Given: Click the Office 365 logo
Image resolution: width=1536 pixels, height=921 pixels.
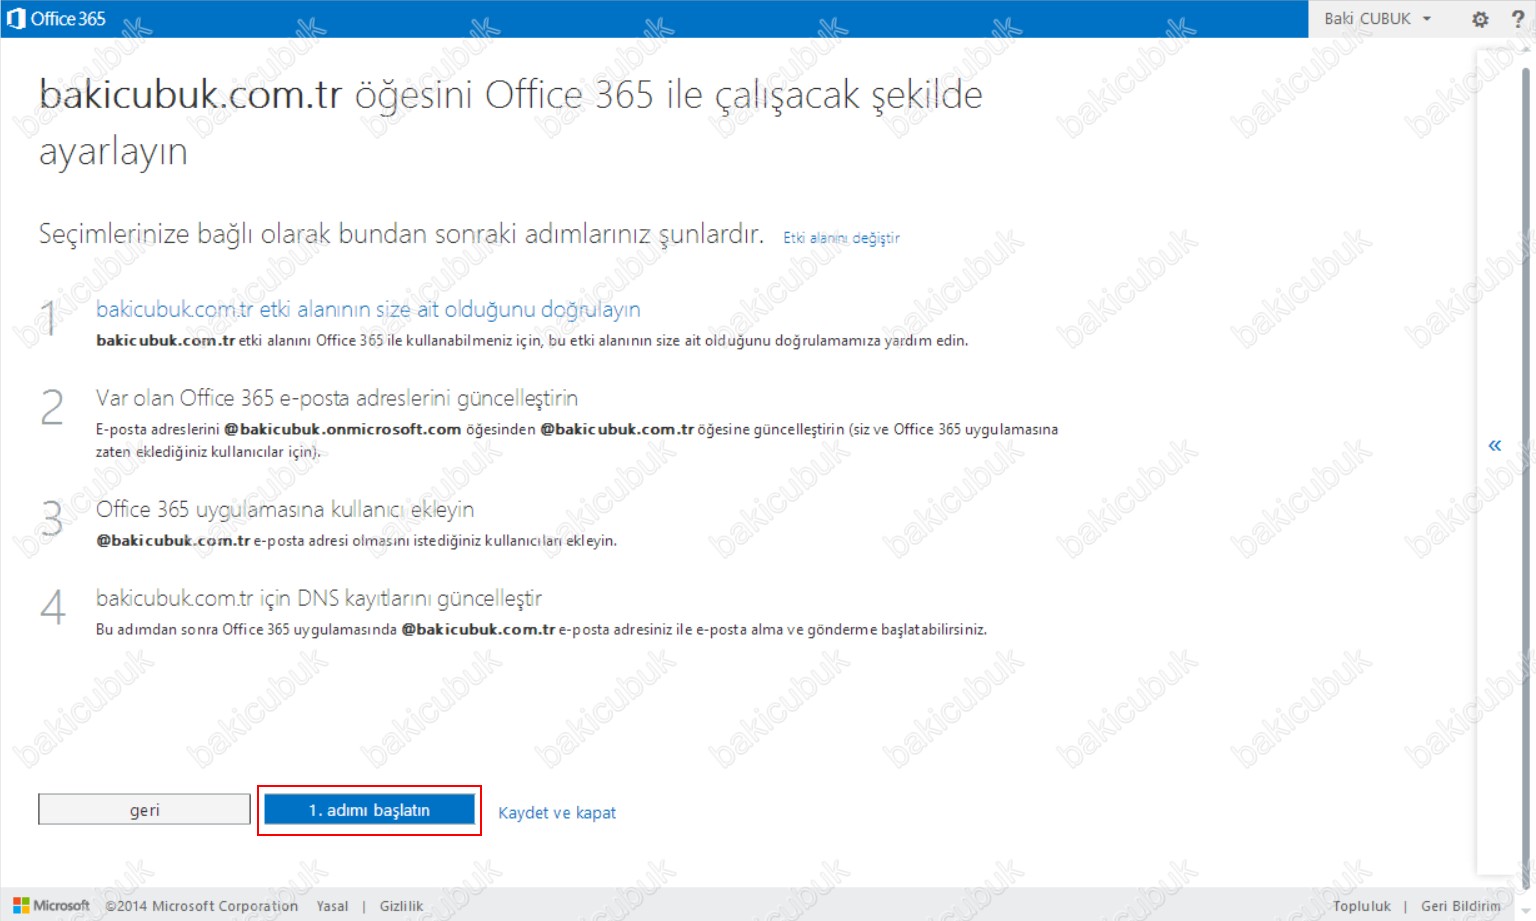Looking at the screenshot, I should (x=56, y=18).
